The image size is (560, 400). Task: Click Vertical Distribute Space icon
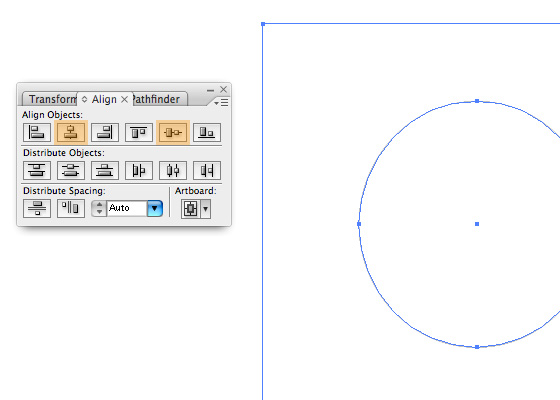tap(37, 208)
